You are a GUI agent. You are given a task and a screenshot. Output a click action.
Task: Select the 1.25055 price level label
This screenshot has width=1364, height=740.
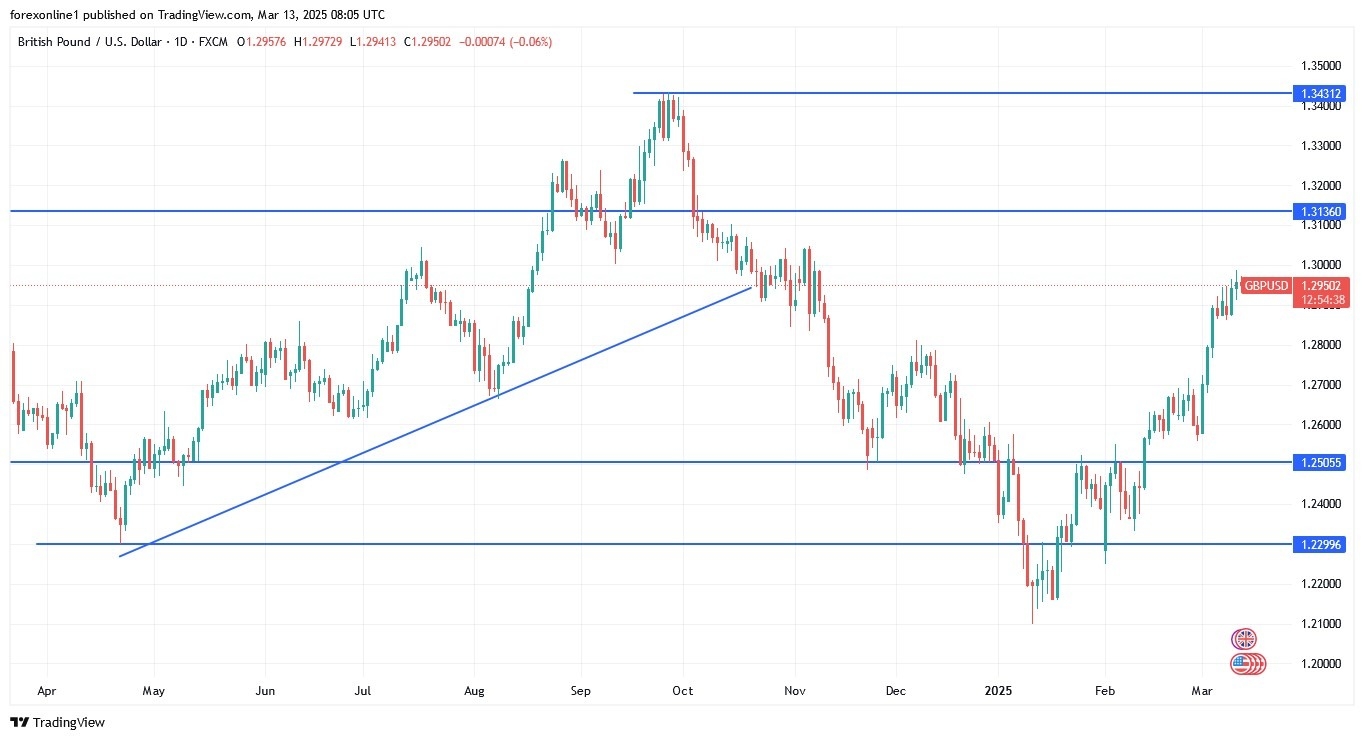(x=1321, y=463)
